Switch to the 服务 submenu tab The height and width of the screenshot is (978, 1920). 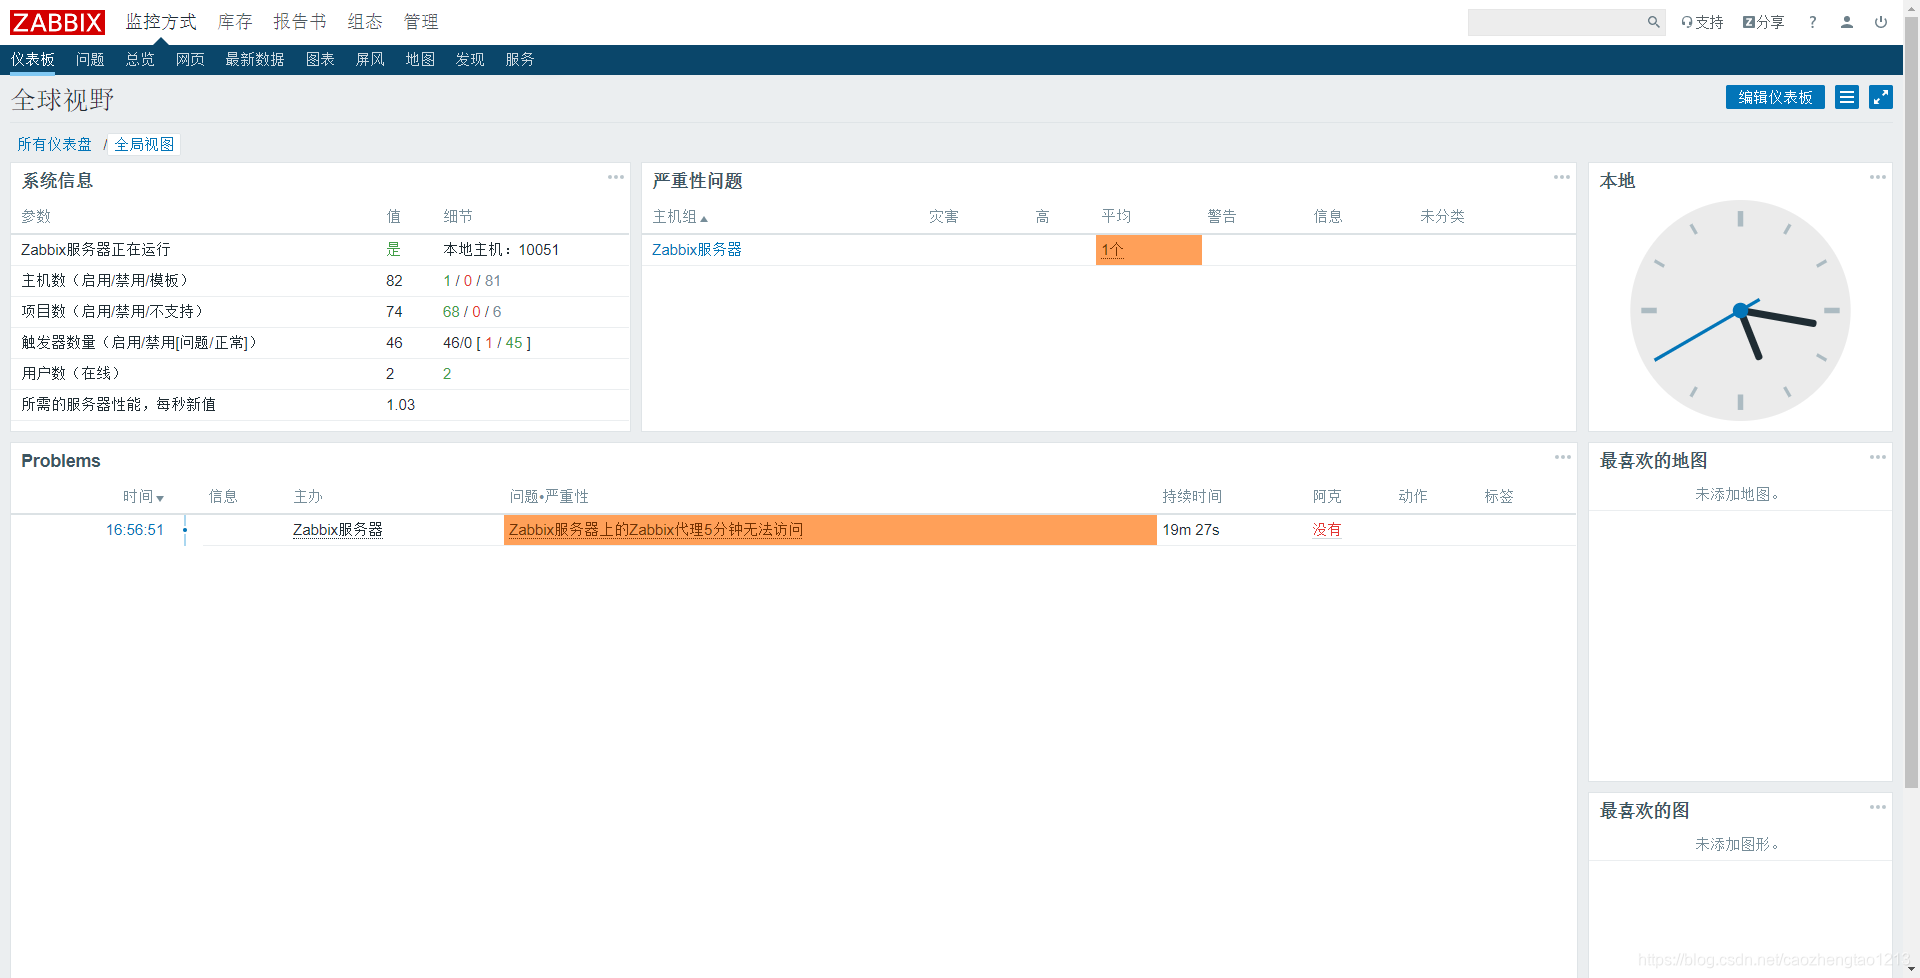coord(520,60)
